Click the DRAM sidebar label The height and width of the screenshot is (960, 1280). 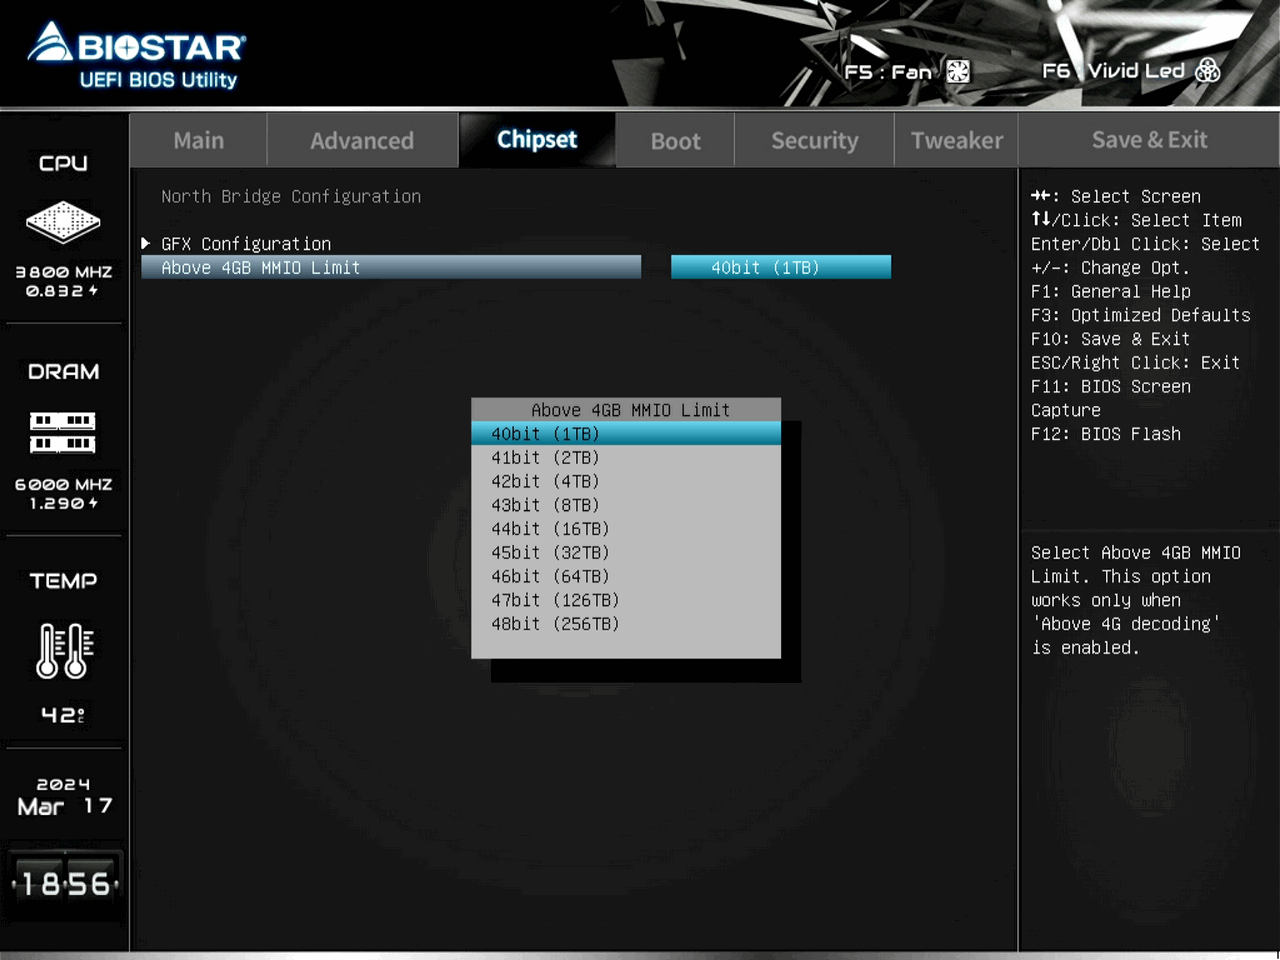[63, 371]
